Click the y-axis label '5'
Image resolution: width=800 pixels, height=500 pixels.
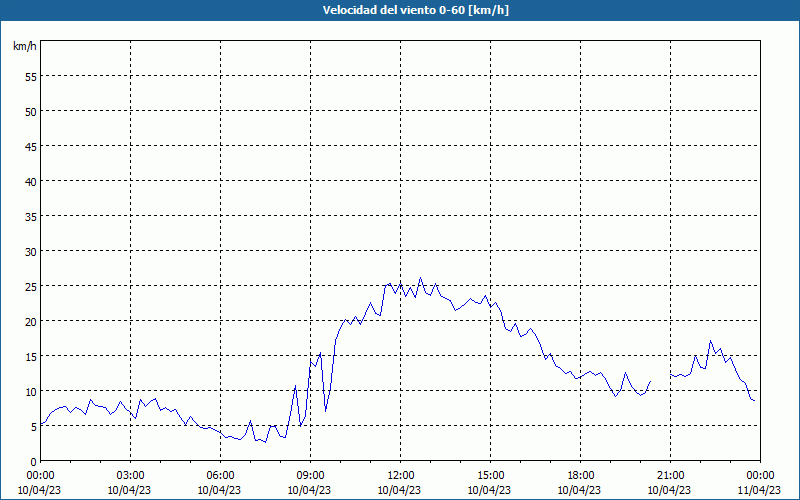[34, 427]
